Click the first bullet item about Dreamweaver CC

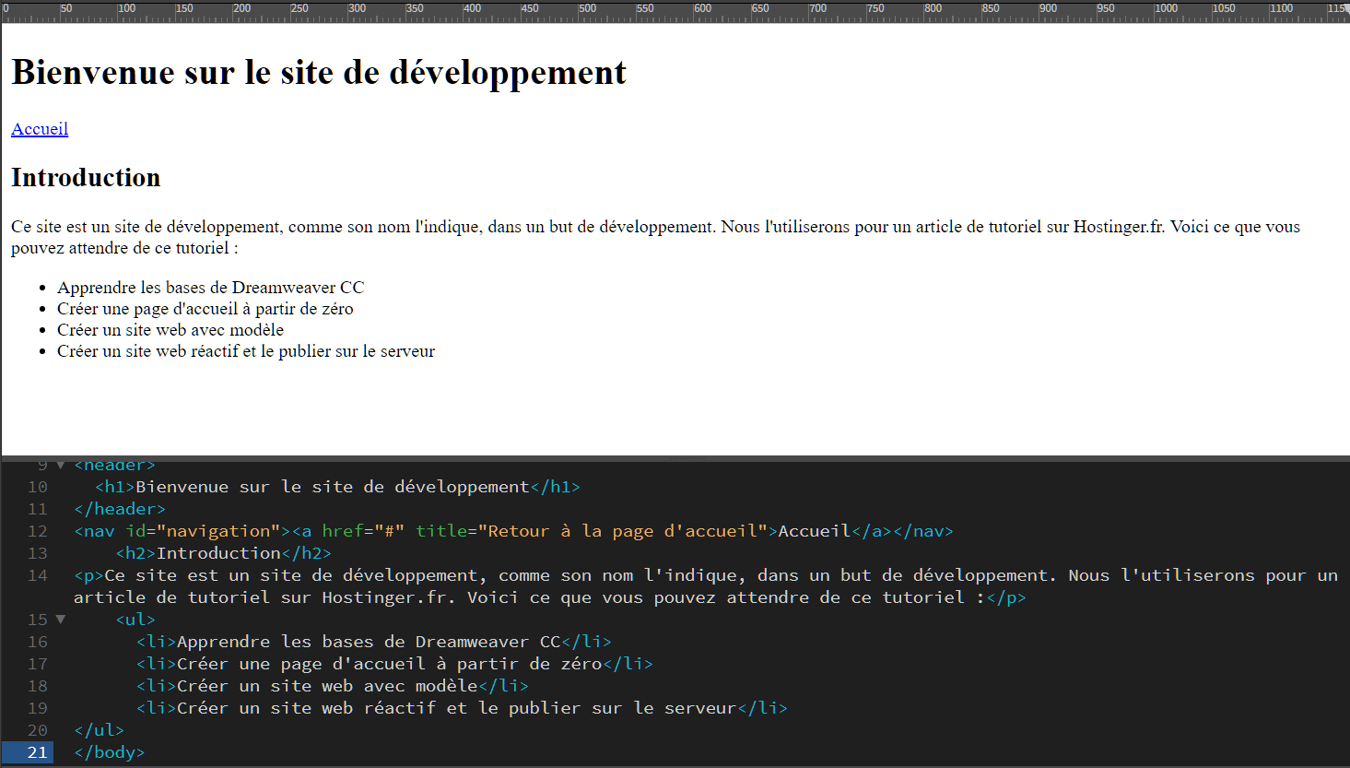click(x=210, y=287)
